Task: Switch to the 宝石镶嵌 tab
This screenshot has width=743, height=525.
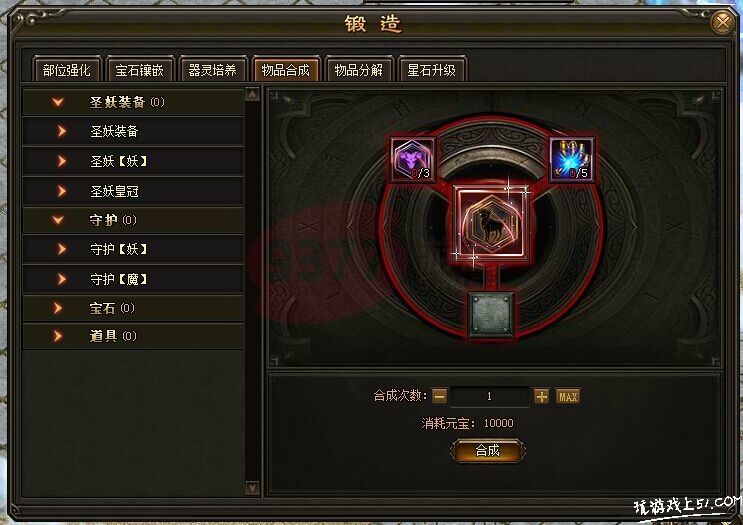Action: (139, 70)
